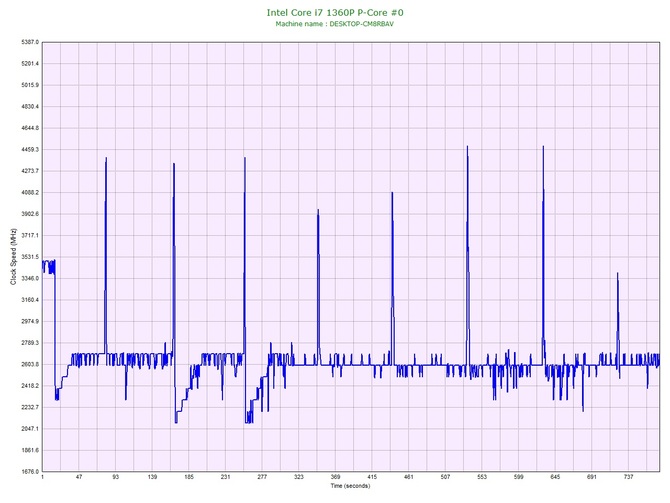Image resolution: width=670 pixels, height=503 pixels.
Task: Click the 553 time axis tick label
Action: pos(482,477)
